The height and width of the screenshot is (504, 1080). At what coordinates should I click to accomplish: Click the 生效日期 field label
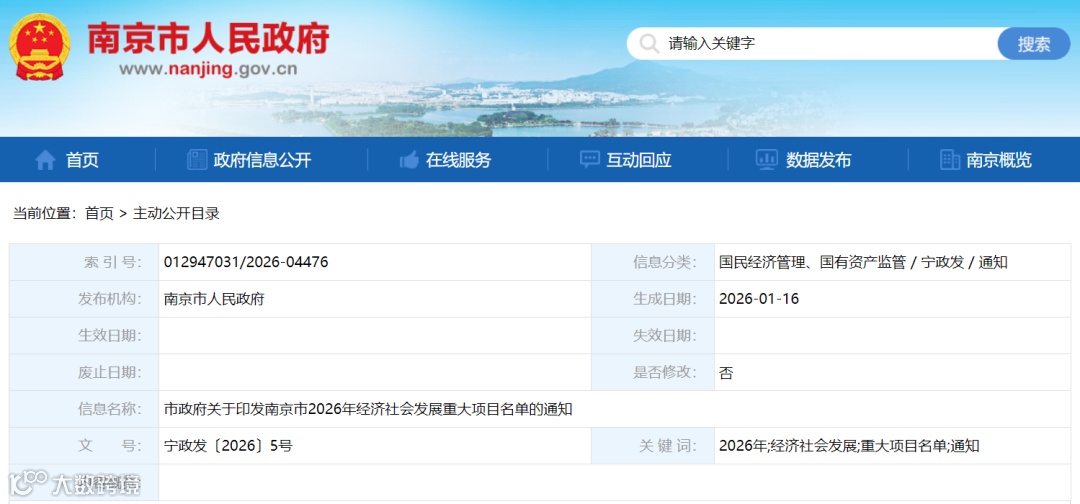click(x=110, y=336)
